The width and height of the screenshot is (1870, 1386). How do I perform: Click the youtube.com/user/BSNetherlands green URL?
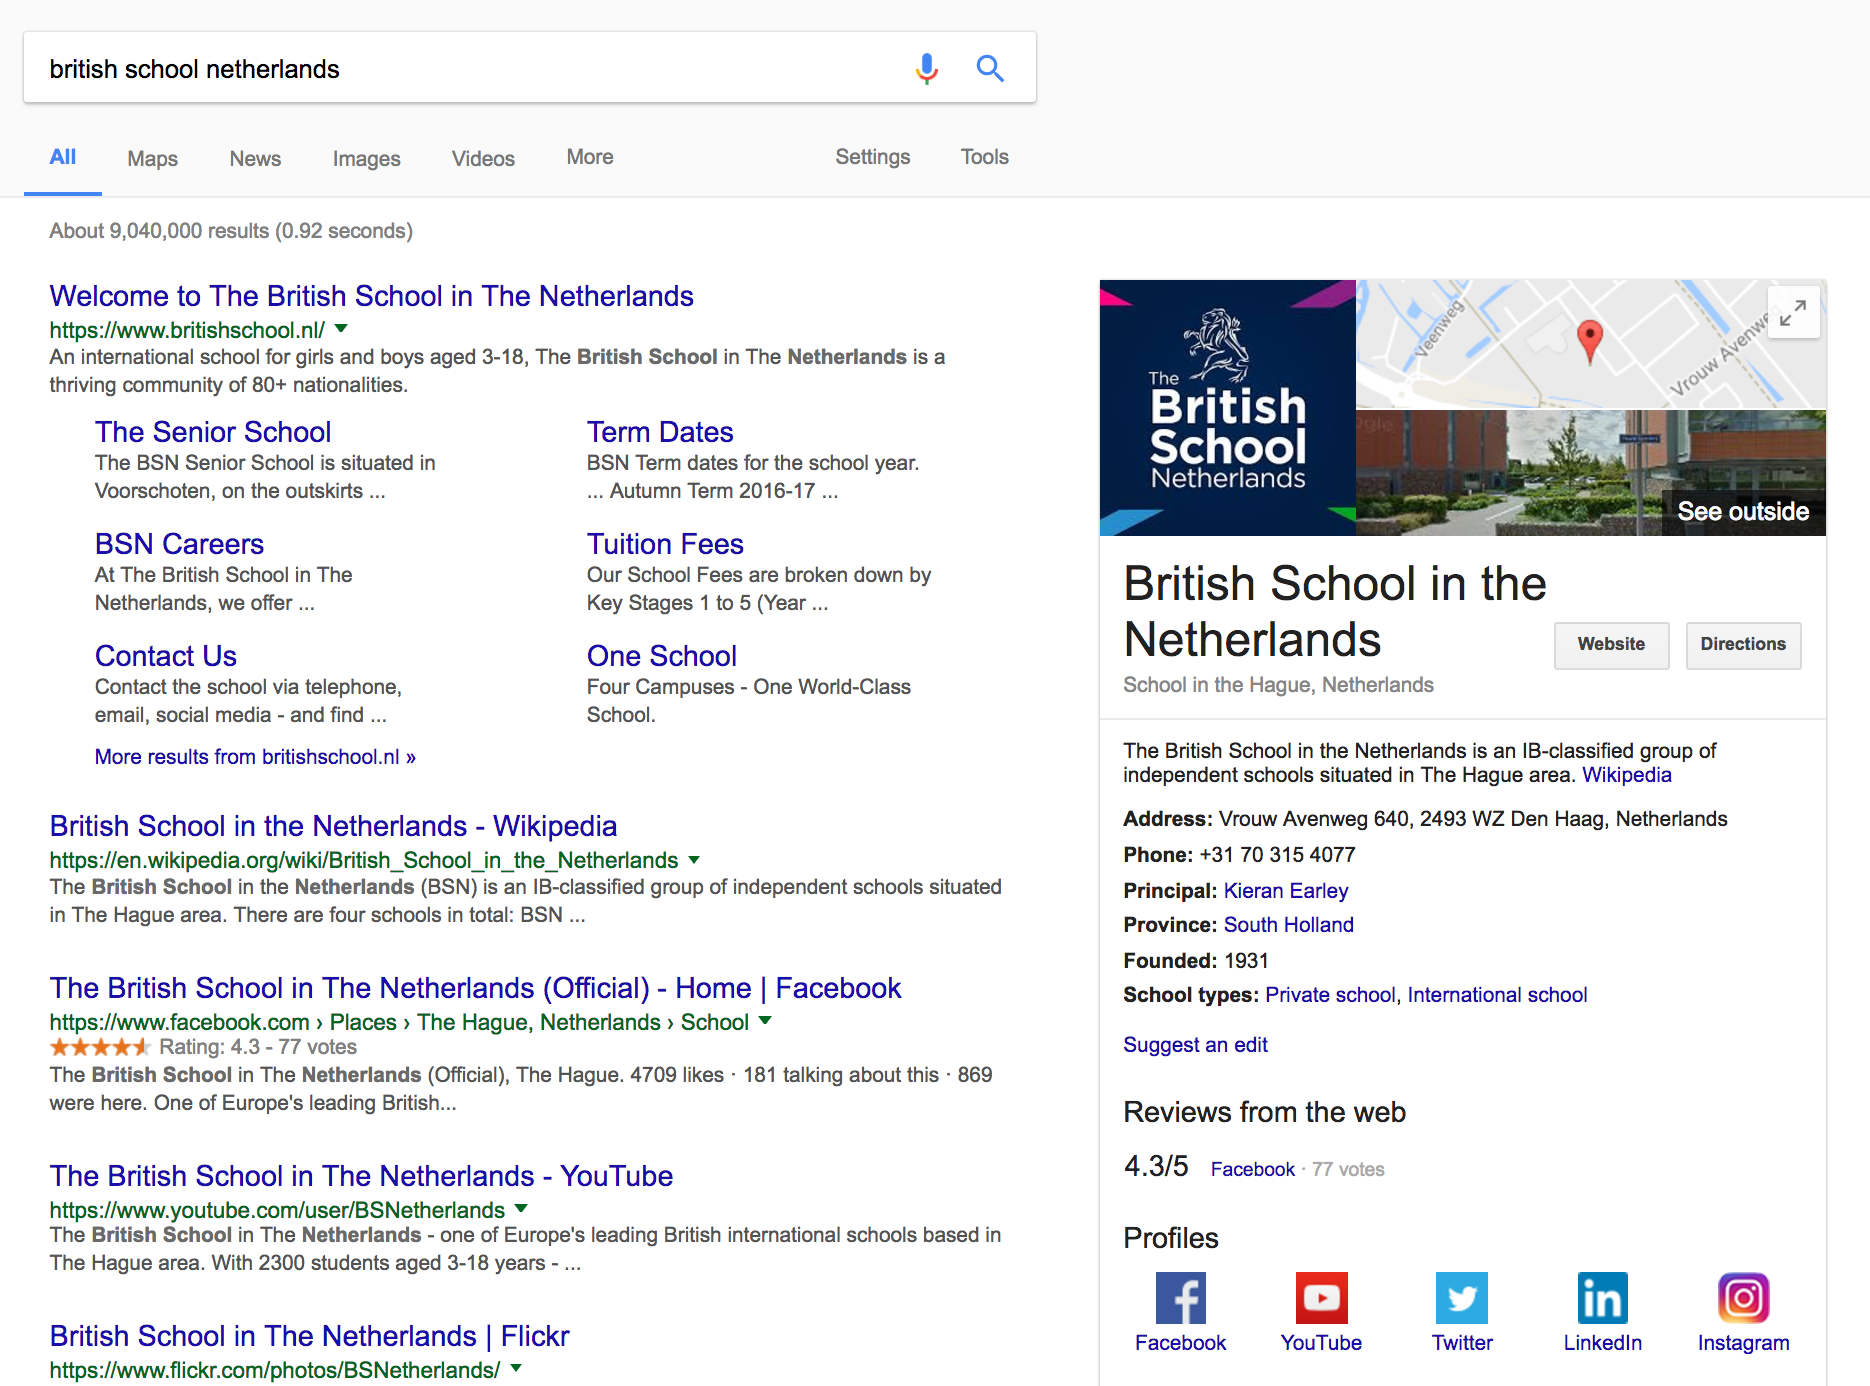(x=277, y=1210)
